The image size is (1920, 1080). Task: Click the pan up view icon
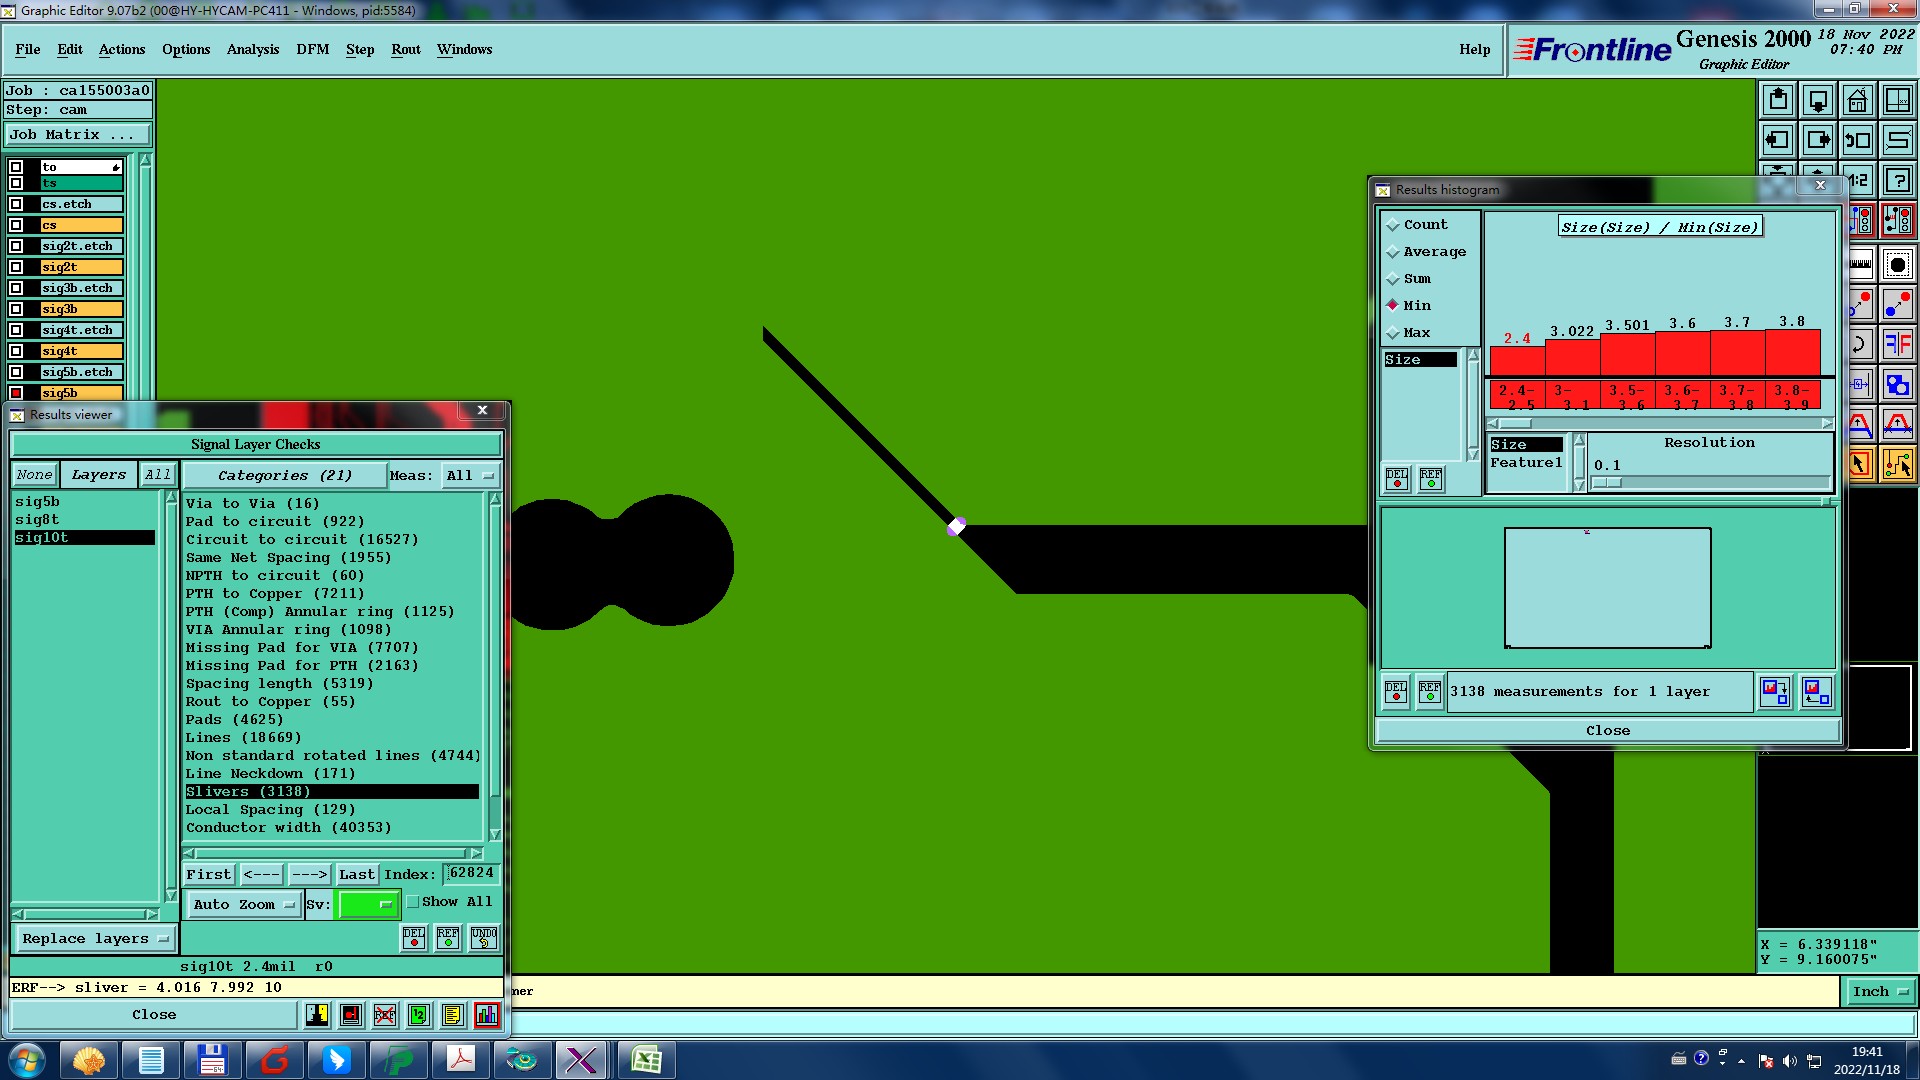pos(1778,100)
